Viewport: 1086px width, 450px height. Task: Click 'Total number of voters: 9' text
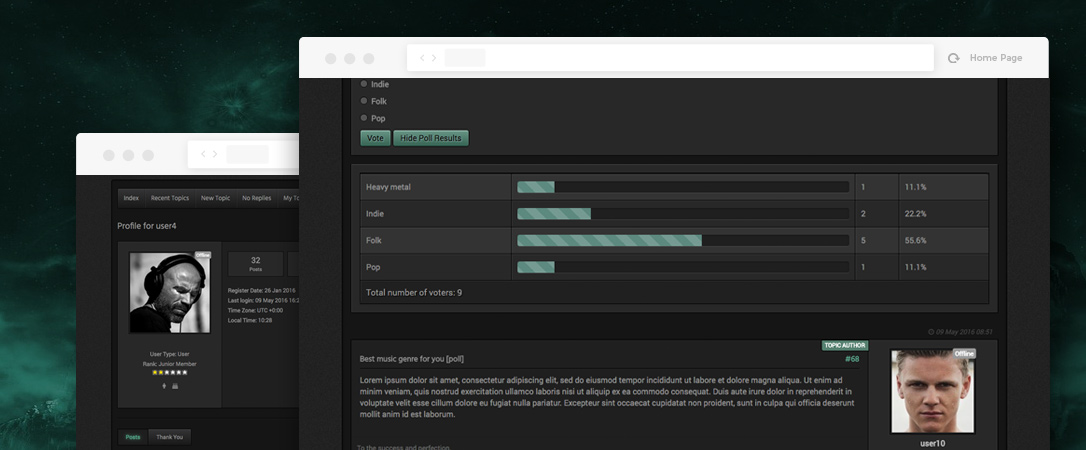click(414, 293)
